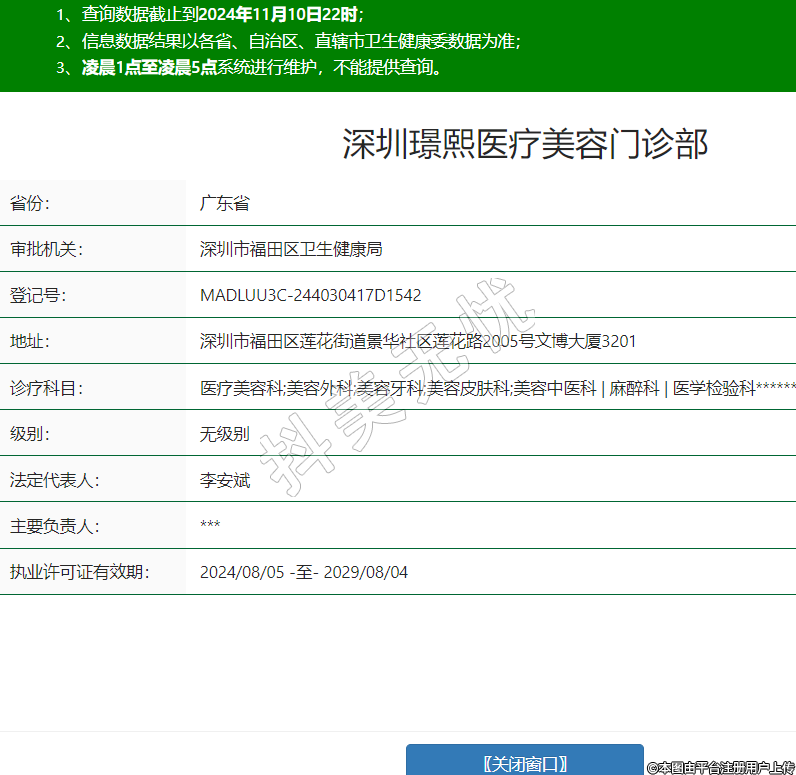
Task: Select the 广东省 province value
Action: pyautogui.click(x=224, y=203)
